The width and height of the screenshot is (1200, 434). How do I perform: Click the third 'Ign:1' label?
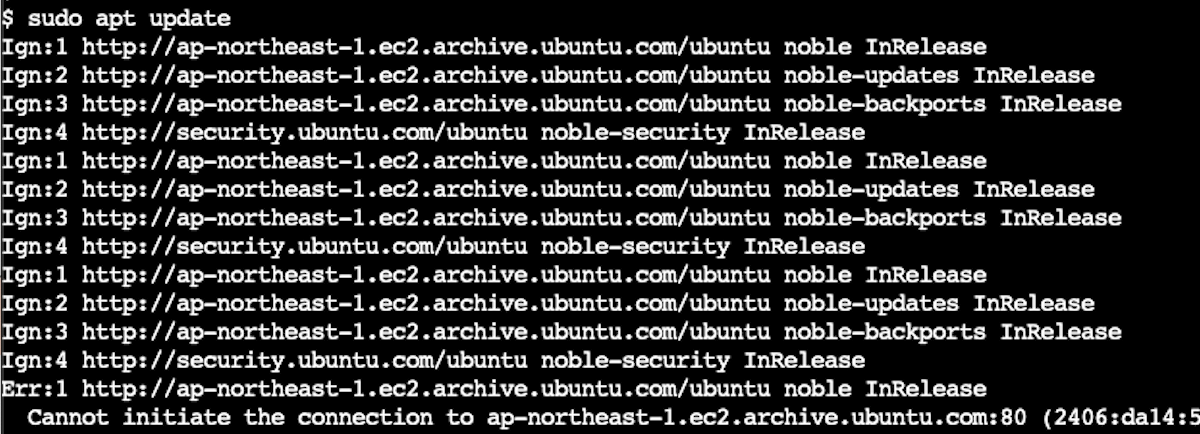pyautogui.click(x=36, y=275)
